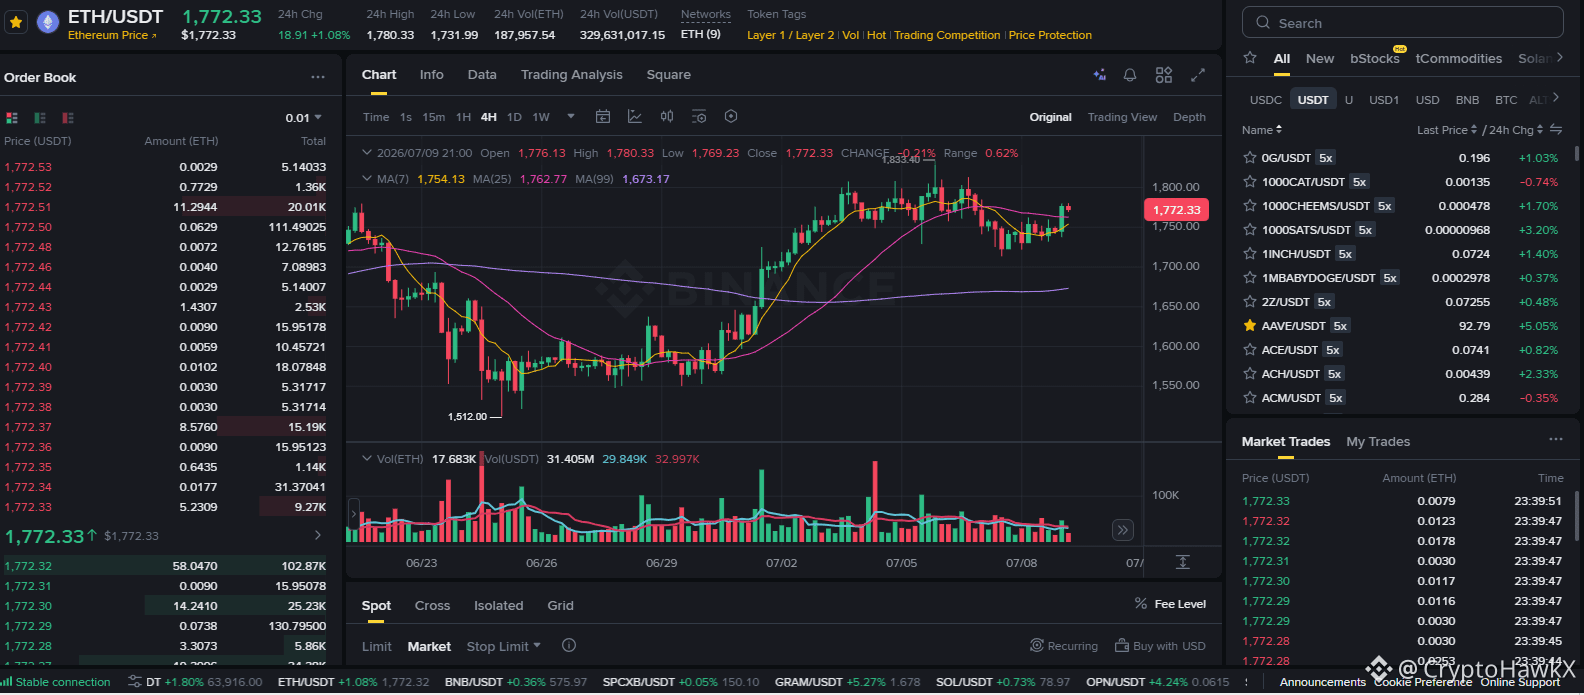
Task: Select the Grid trading tab
Action: pos(561,606)
